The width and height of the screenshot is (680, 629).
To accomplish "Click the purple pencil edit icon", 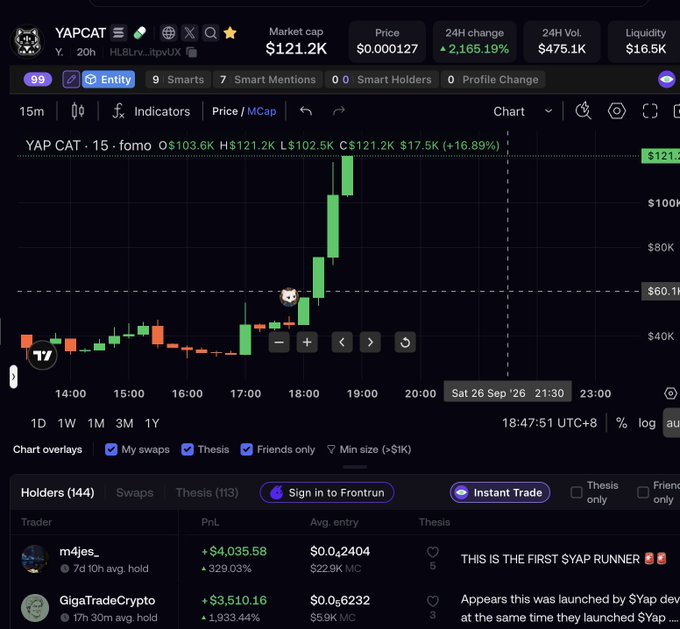I will coord(71,79).
